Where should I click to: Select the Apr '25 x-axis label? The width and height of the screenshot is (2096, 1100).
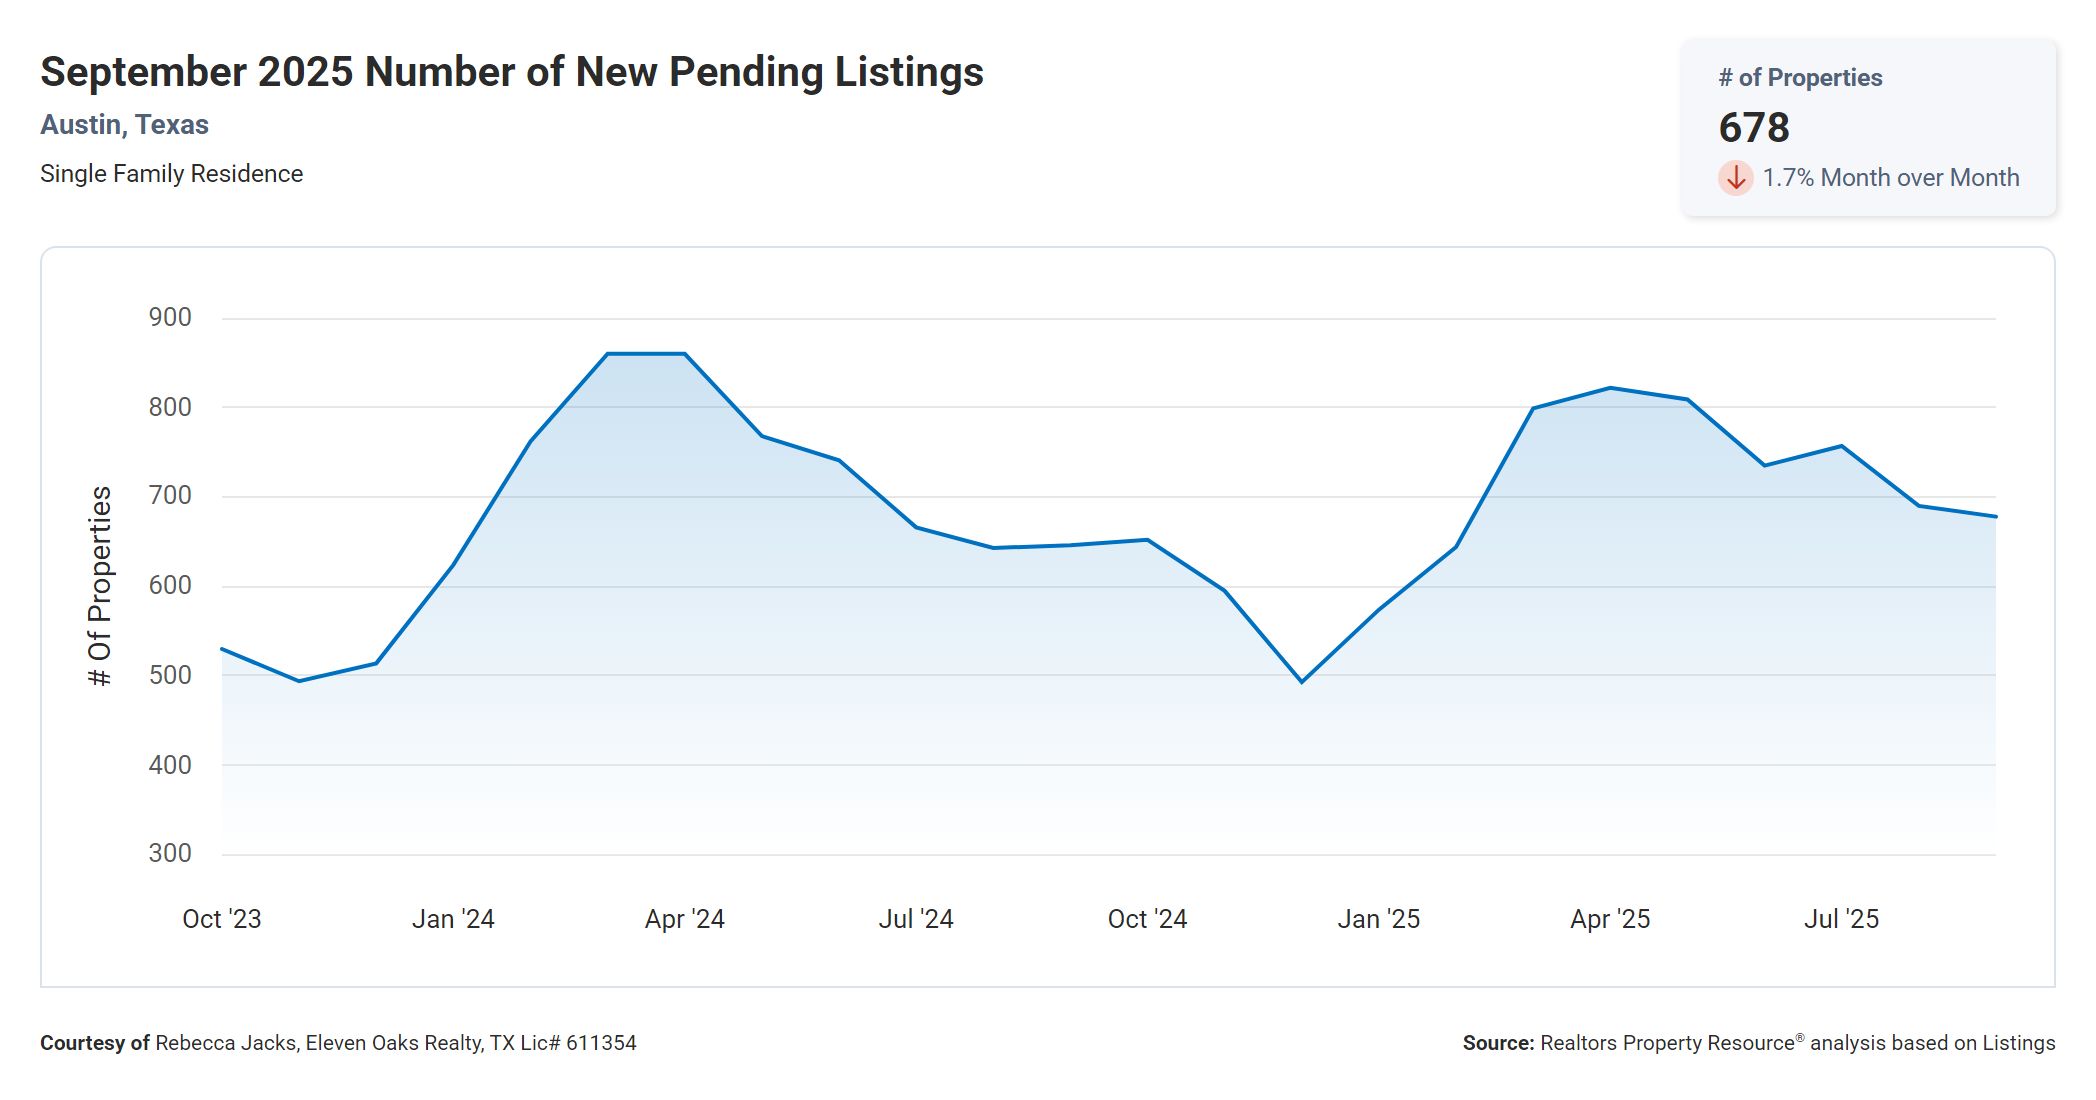pos(1610,919)
